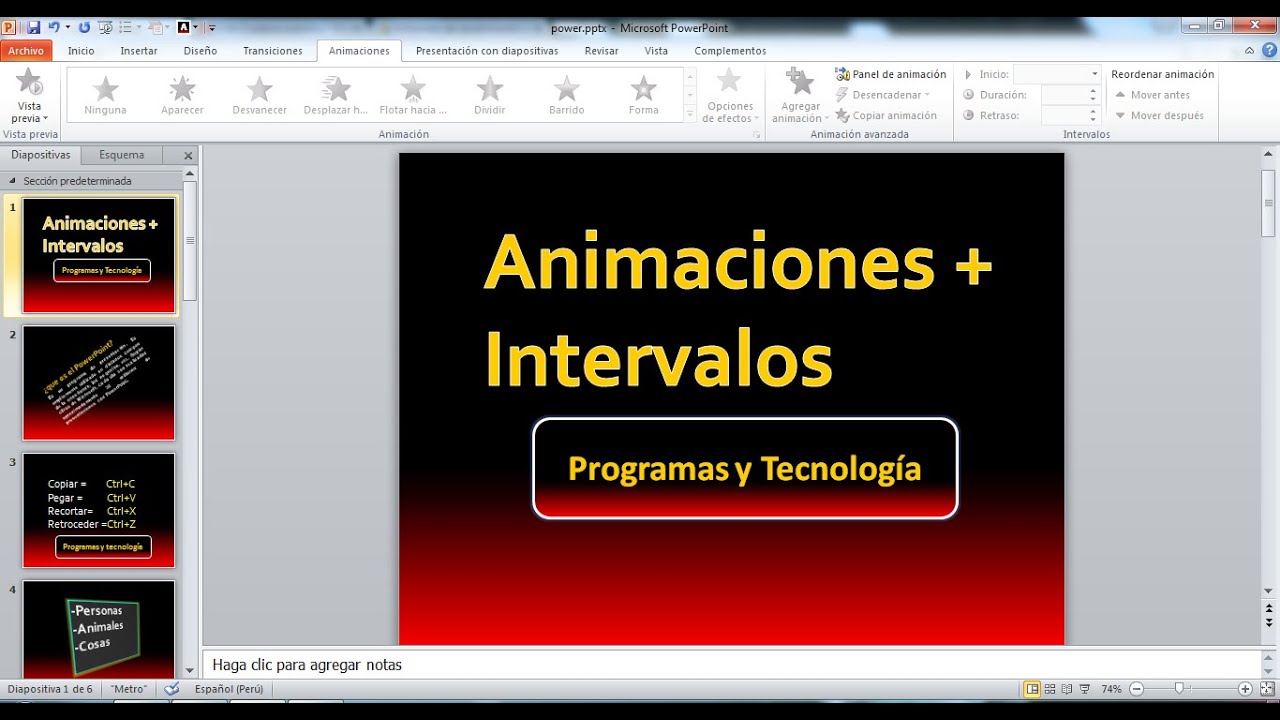
Task: Click the font color A icon
Action: pos(183,28)
